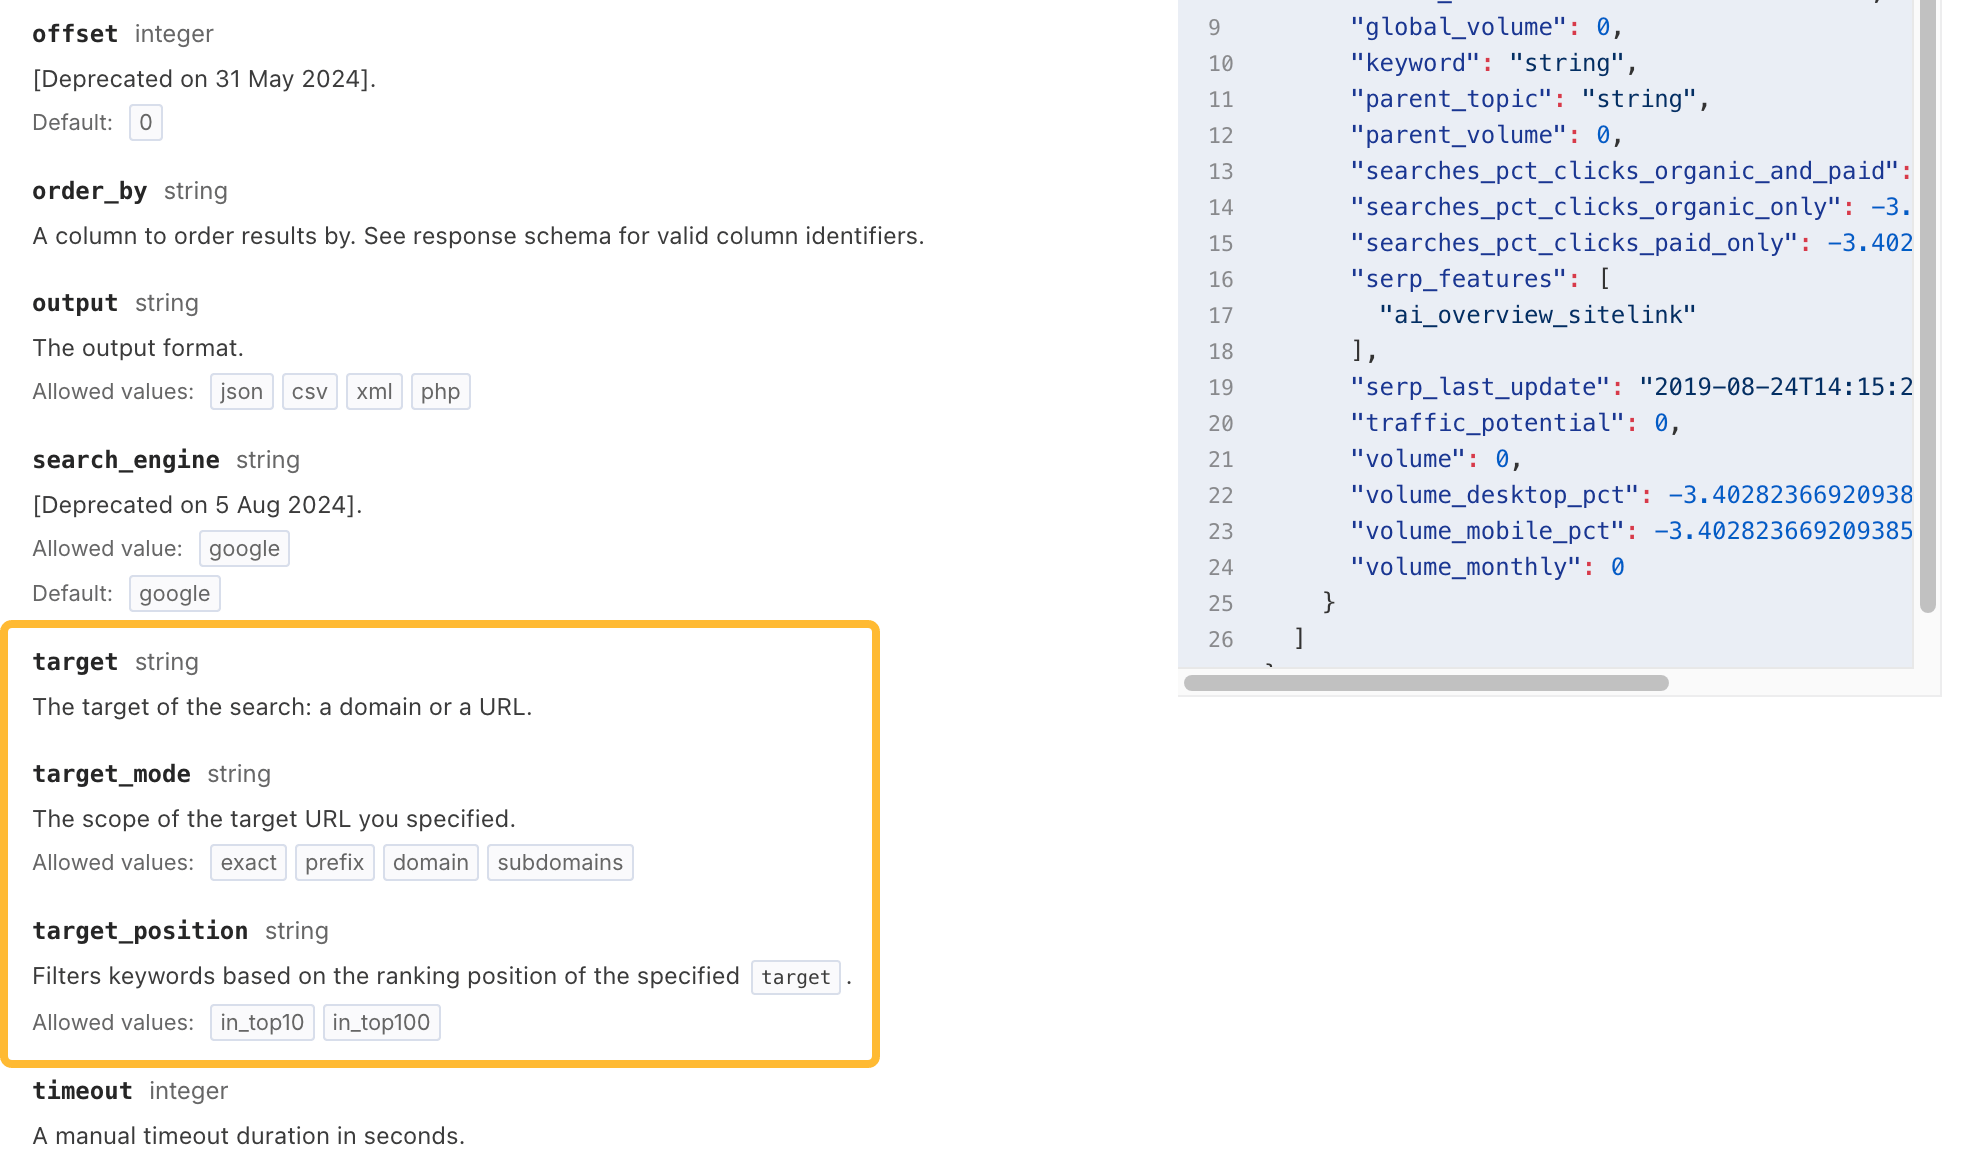The height and width of the screenshot is (1176, 1966).
Task: Select the php output format tag
Action: [x=440, y=392]
